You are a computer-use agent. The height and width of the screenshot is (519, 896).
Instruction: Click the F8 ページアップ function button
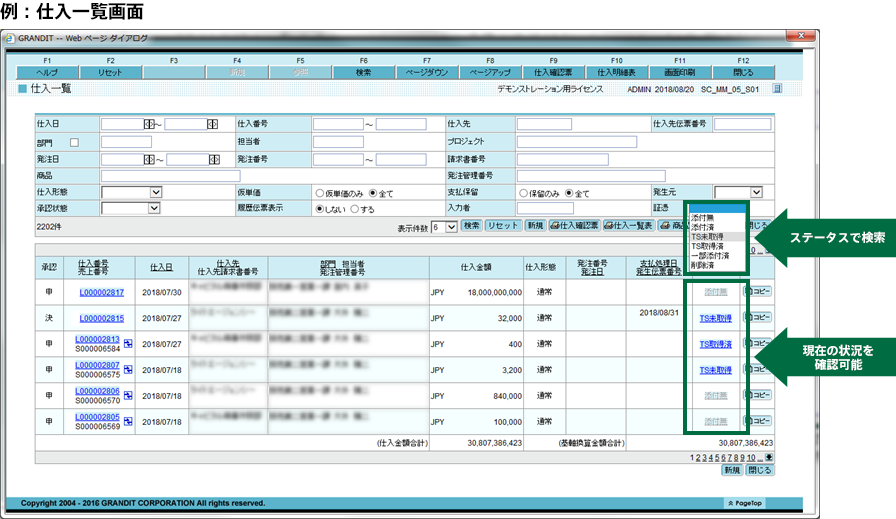point(490,73)
